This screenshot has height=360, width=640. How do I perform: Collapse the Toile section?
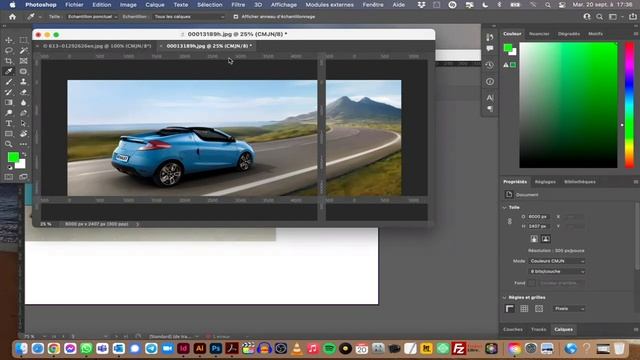[504, 207]
